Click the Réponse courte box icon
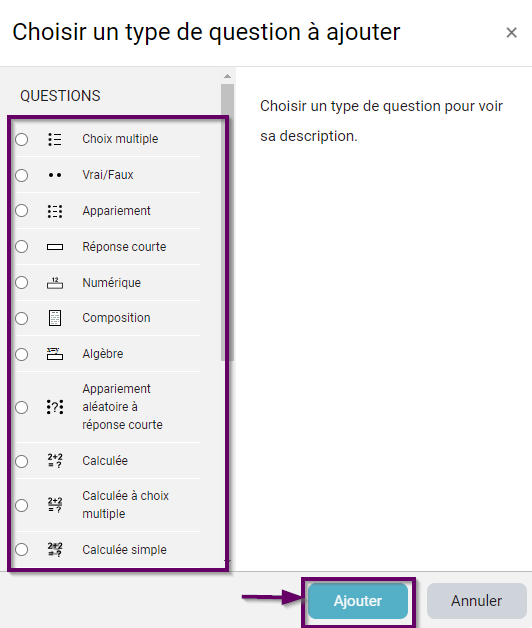 pyautogui.click(x=55, y=247)
